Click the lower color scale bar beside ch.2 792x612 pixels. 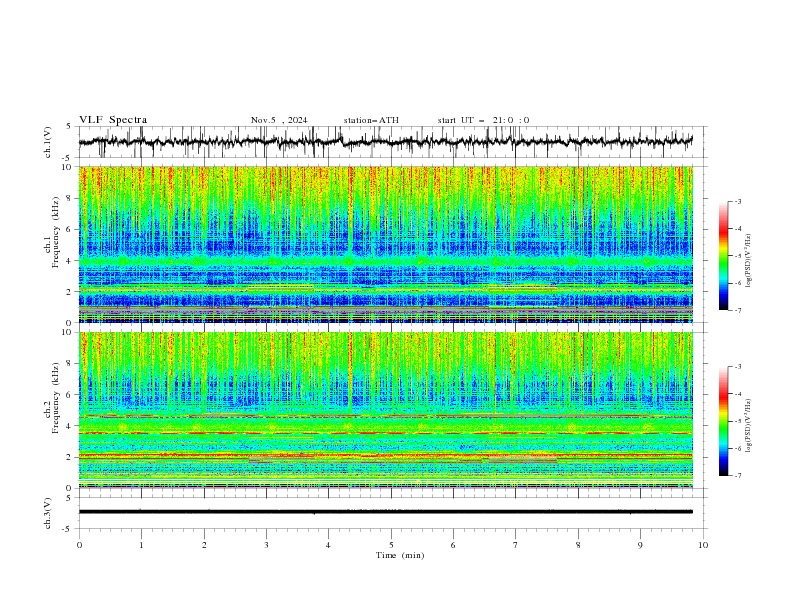tap(723, 421)
